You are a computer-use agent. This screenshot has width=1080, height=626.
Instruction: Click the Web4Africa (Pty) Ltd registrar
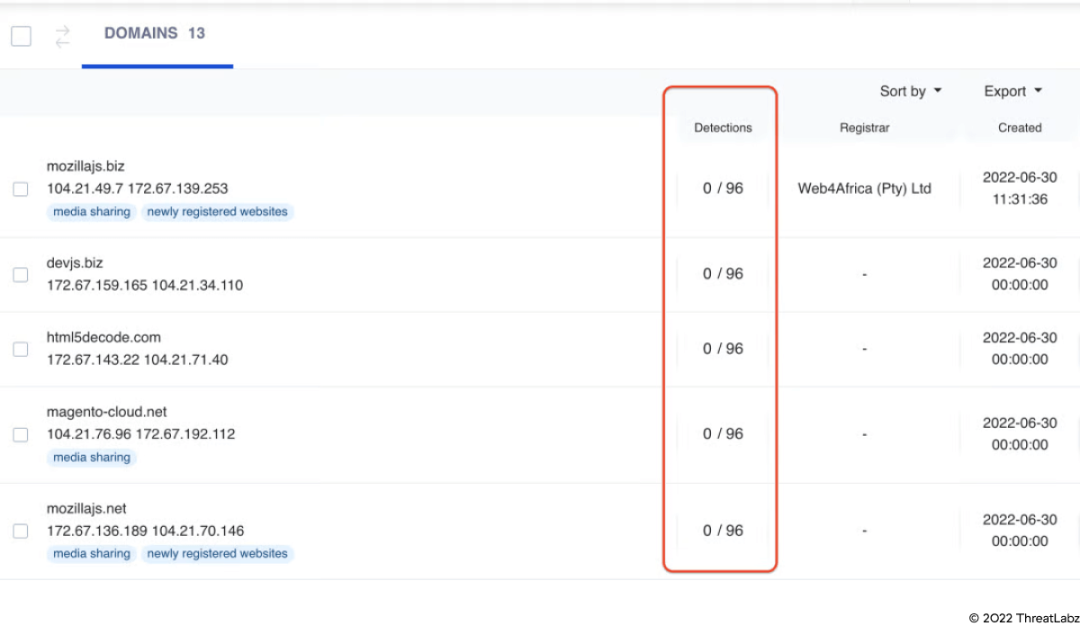[864, 189]
